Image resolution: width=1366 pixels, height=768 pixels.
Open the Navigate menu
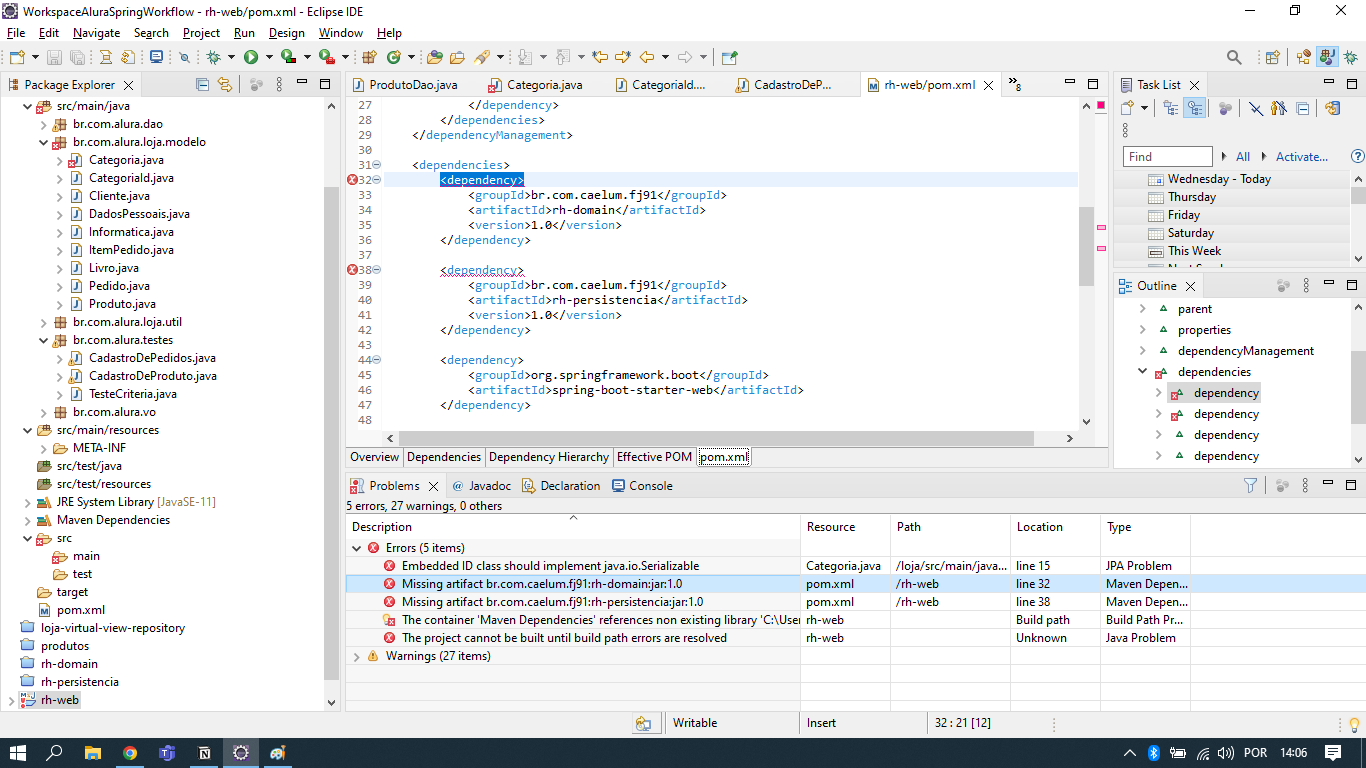click(96, 33)
